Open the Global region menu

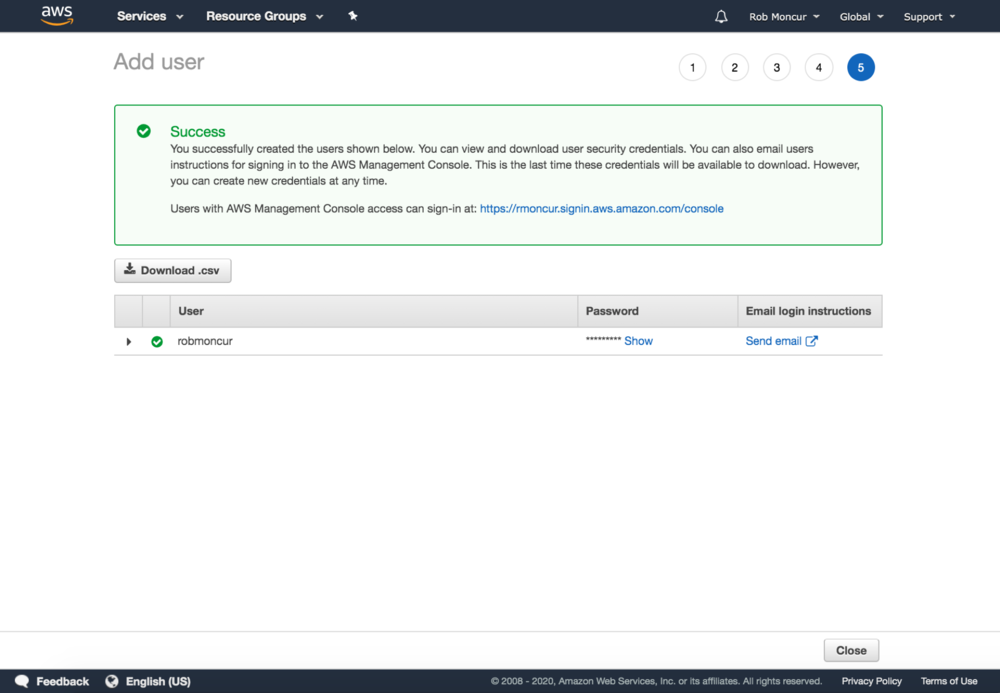point(861,17)
